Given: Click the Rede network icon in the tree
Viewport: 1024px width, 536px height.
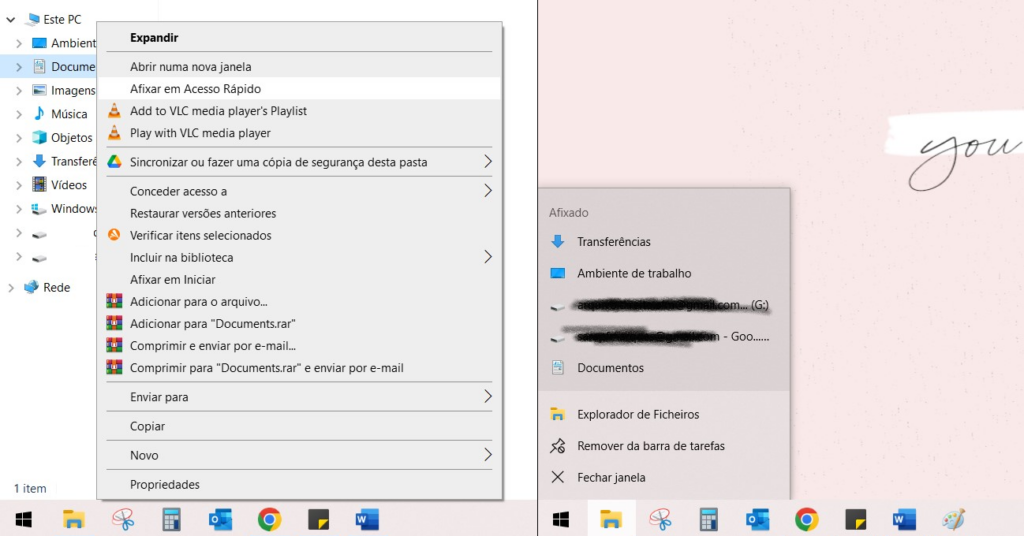Looking at the screenshot, I should [31, 287].
